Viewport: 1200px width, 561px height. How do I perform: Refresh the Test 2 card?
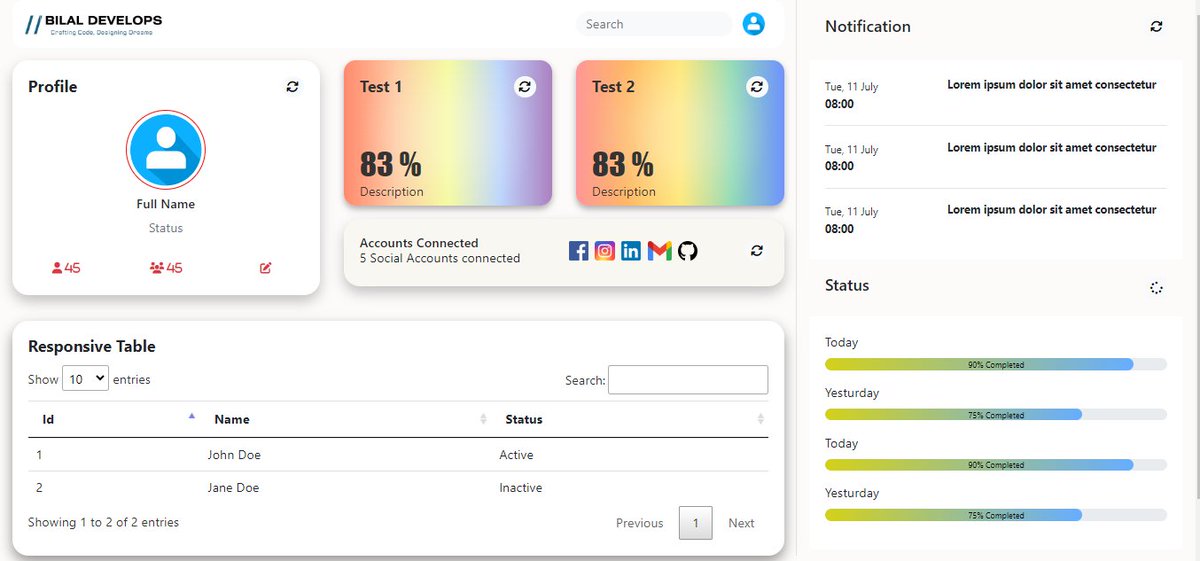(x=757, y=87)
